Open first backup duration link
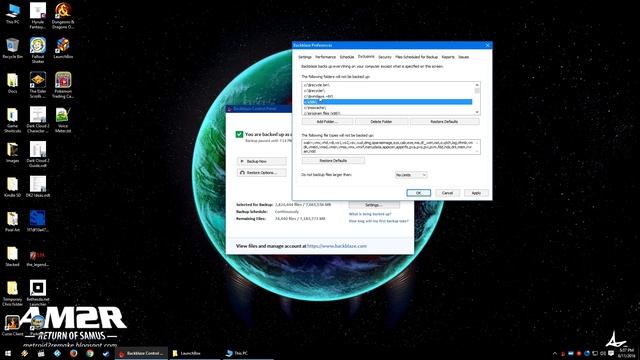This screenshot has height=360, width=640. (378, 221)
